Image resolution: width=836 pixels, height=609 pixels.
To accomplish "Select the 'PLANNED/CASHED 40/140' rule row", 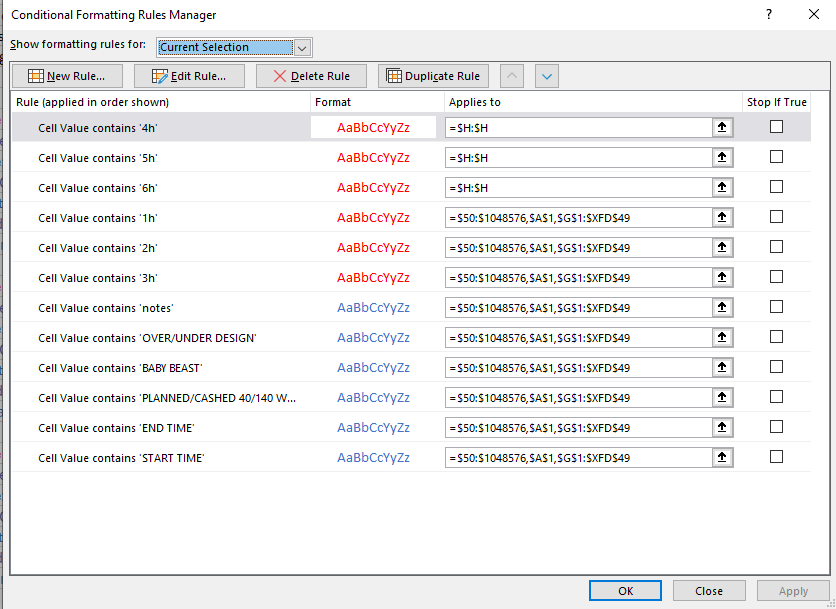I will tap(412, 397).
